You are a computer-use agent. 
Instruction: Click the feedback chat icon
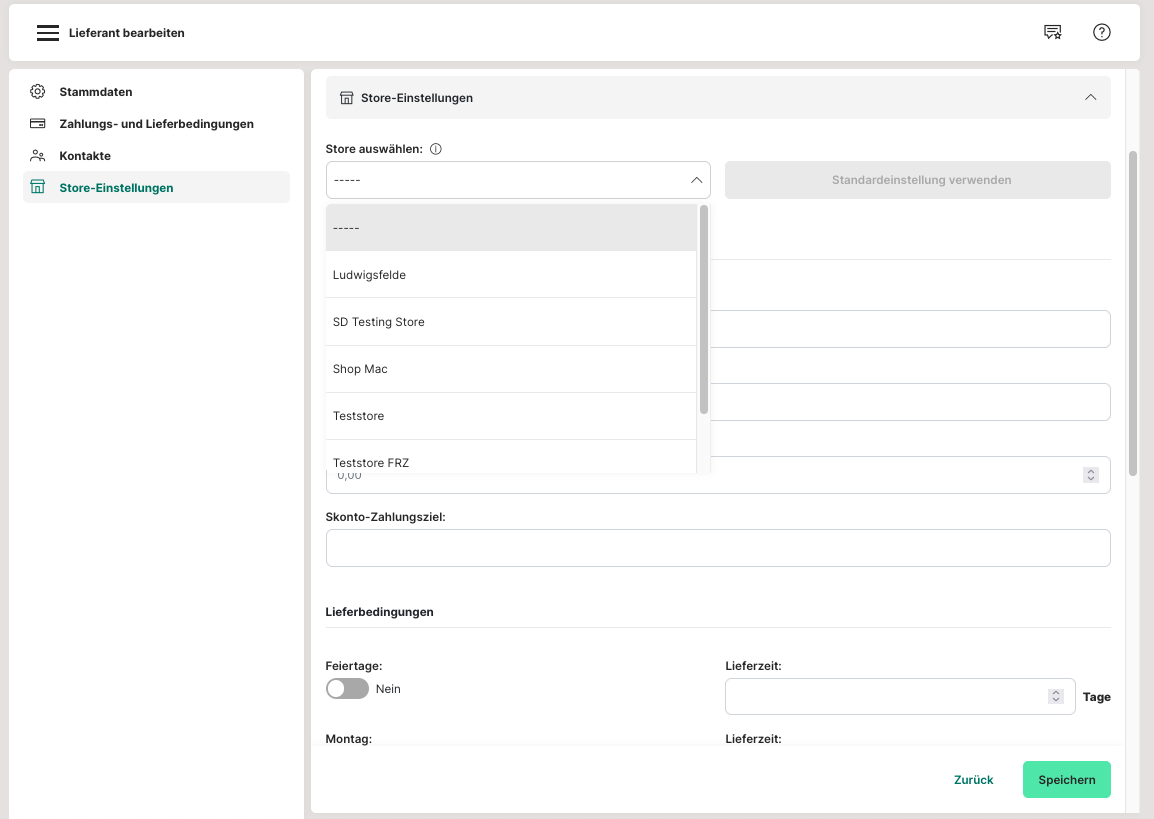click(1052, 33)
